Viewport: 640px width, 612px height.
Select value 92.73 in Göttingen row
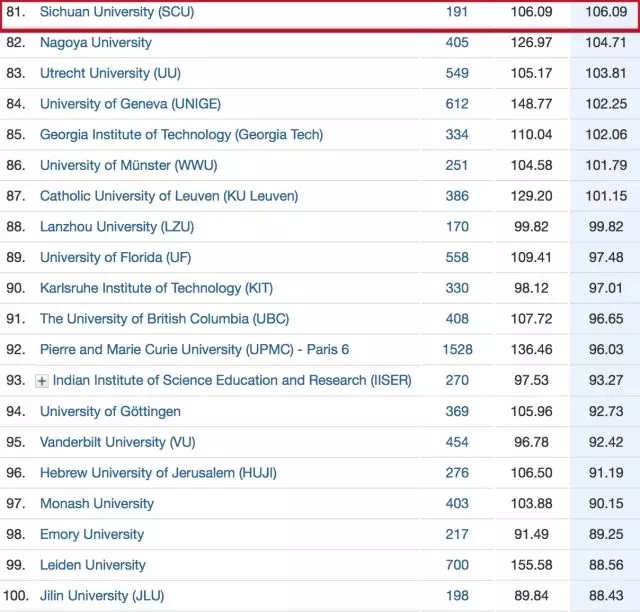tap(606, 411)
